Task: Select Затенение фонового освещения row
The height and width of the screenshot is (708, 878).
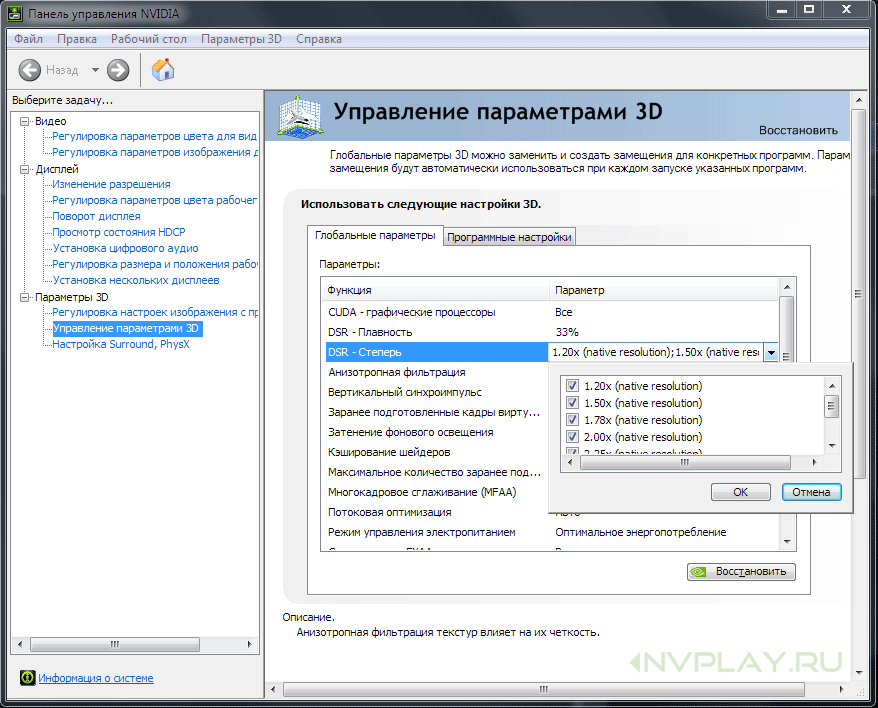Action: [x=437, y=432]
